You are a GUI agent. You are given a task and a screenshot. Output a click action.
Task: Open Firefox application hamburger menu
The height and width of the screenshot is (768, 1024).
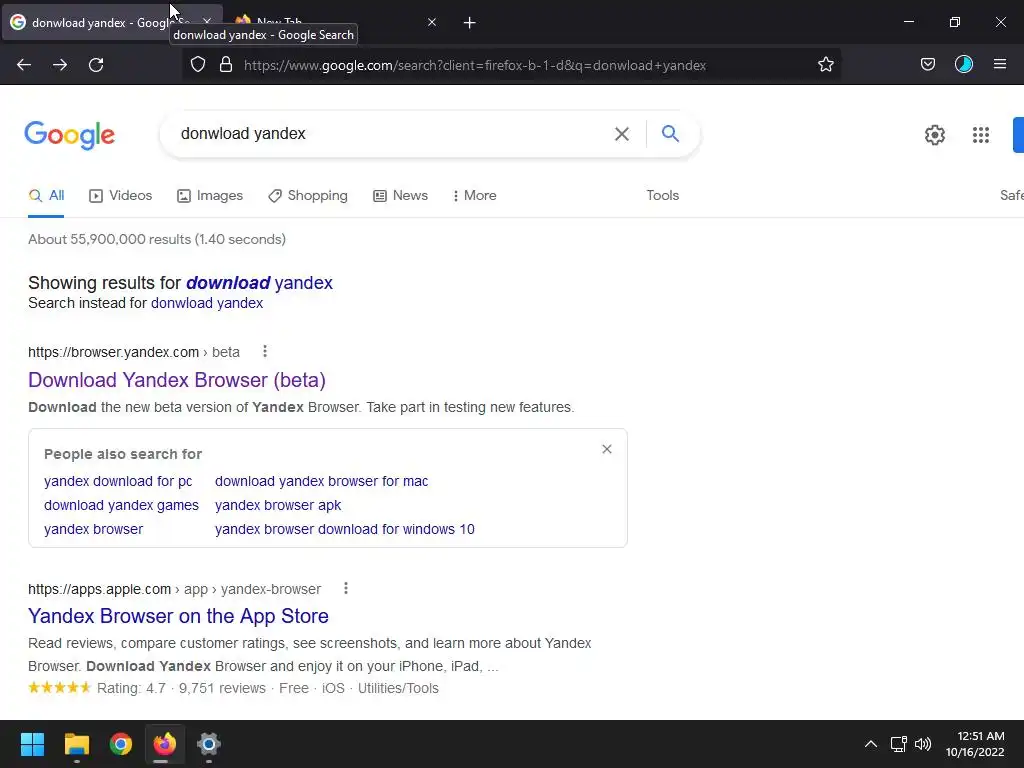tap(1000, 65)
